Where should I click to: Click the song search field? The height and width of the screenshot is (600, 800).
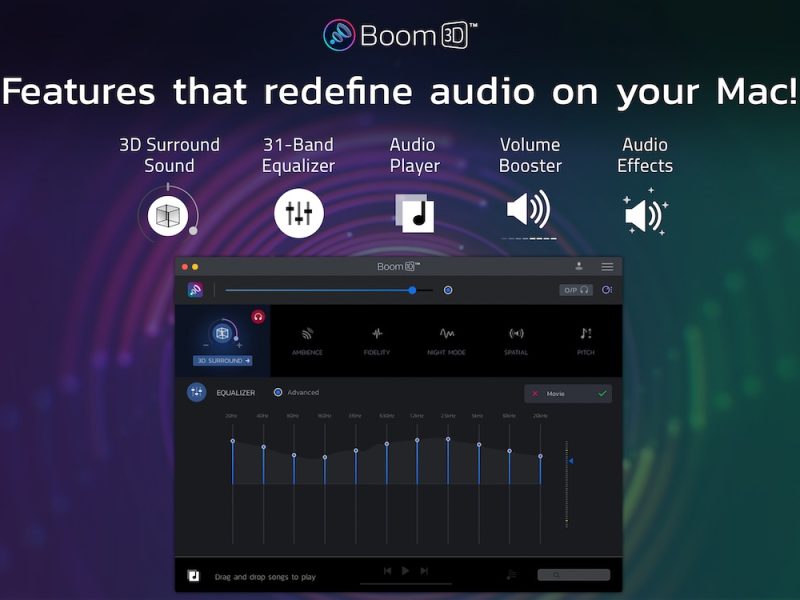click(x=573, y=575)
